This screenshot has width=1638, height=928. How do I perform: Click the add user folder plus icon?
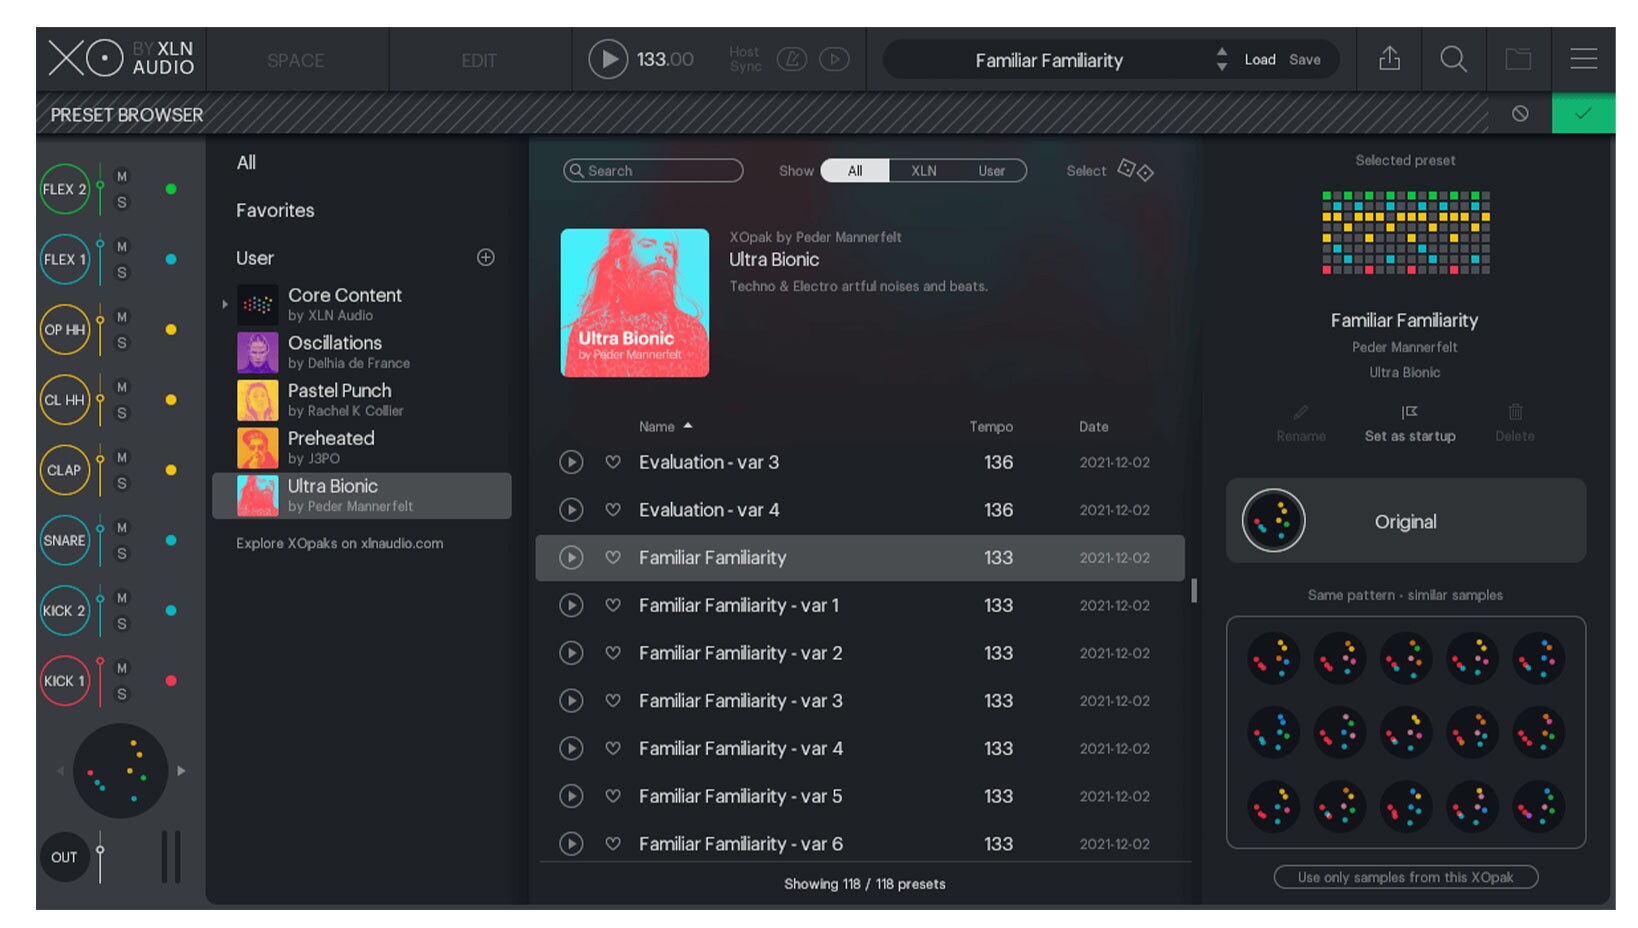click(486, 258)
